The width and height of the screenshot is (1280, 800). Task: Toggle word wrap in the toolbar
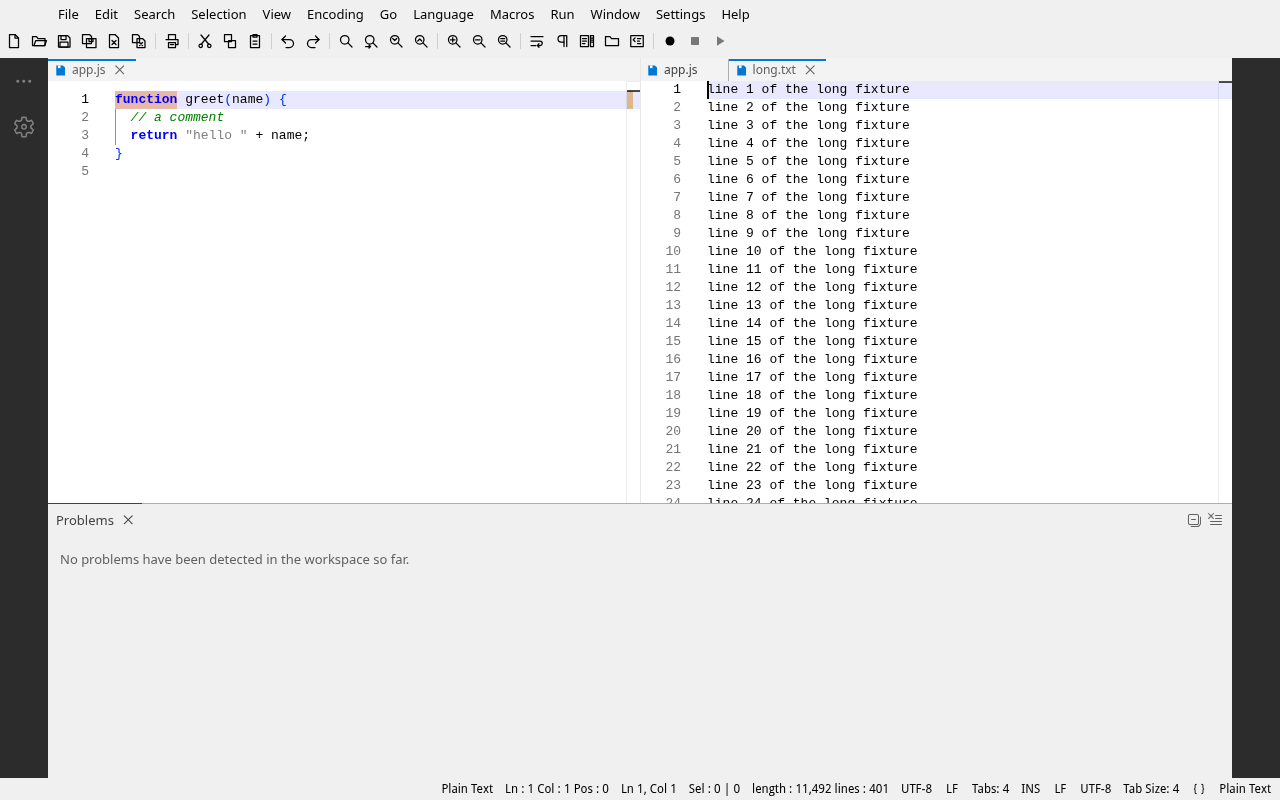coord(537,41)
